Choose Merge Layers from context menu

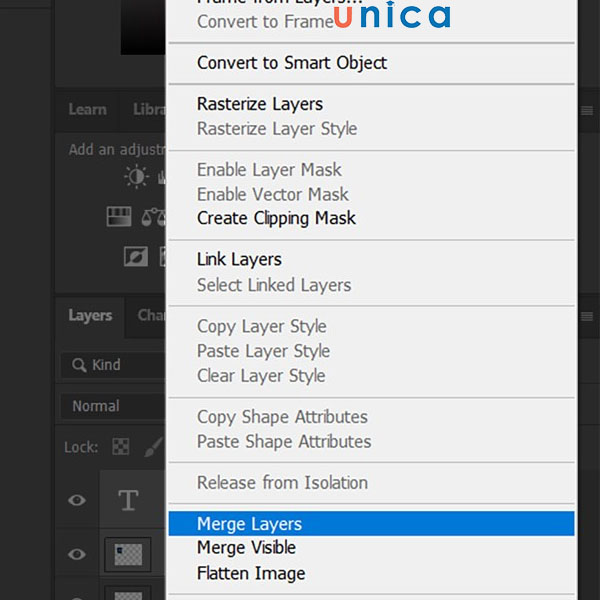tap(371, 523)
